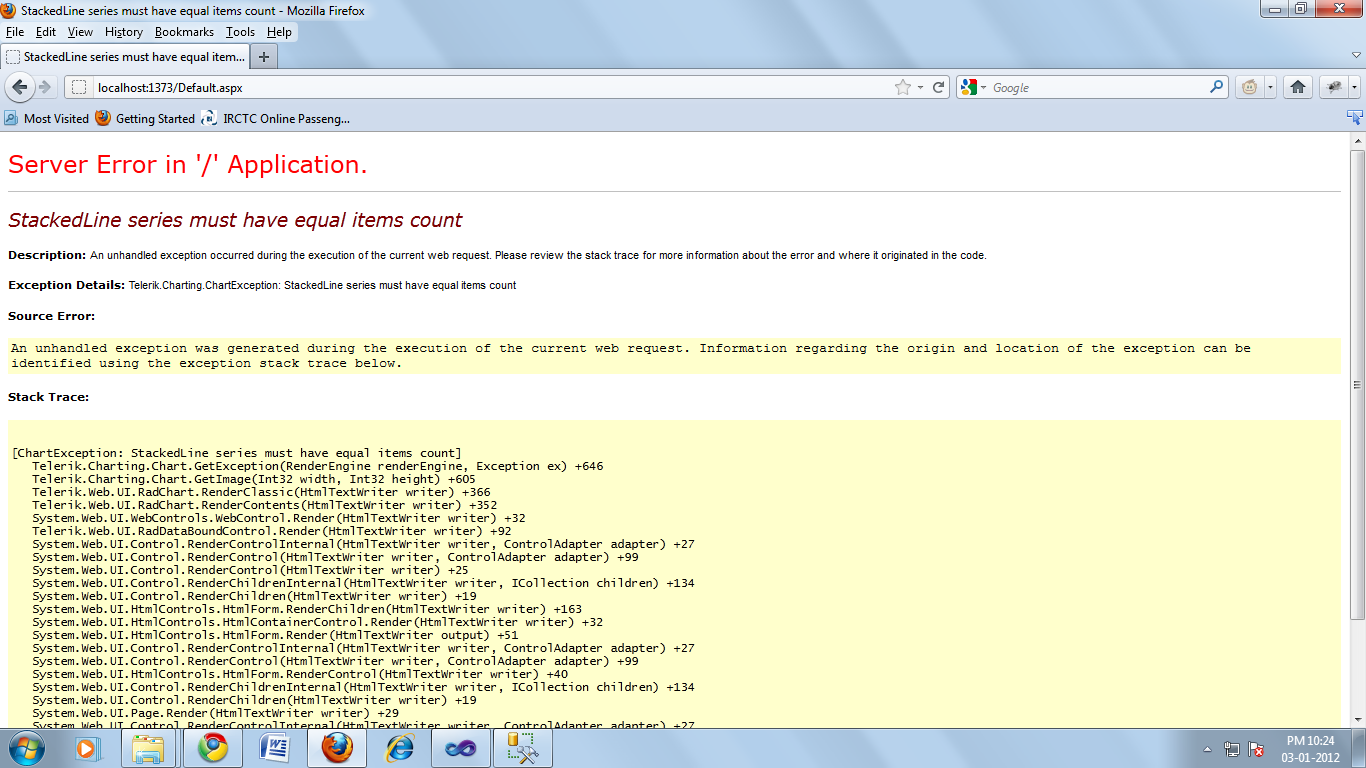Image resolution: width=1366 pixels, height=768 pixels.
Task: Minimize the Firefox window
Action: [1273, 8]
